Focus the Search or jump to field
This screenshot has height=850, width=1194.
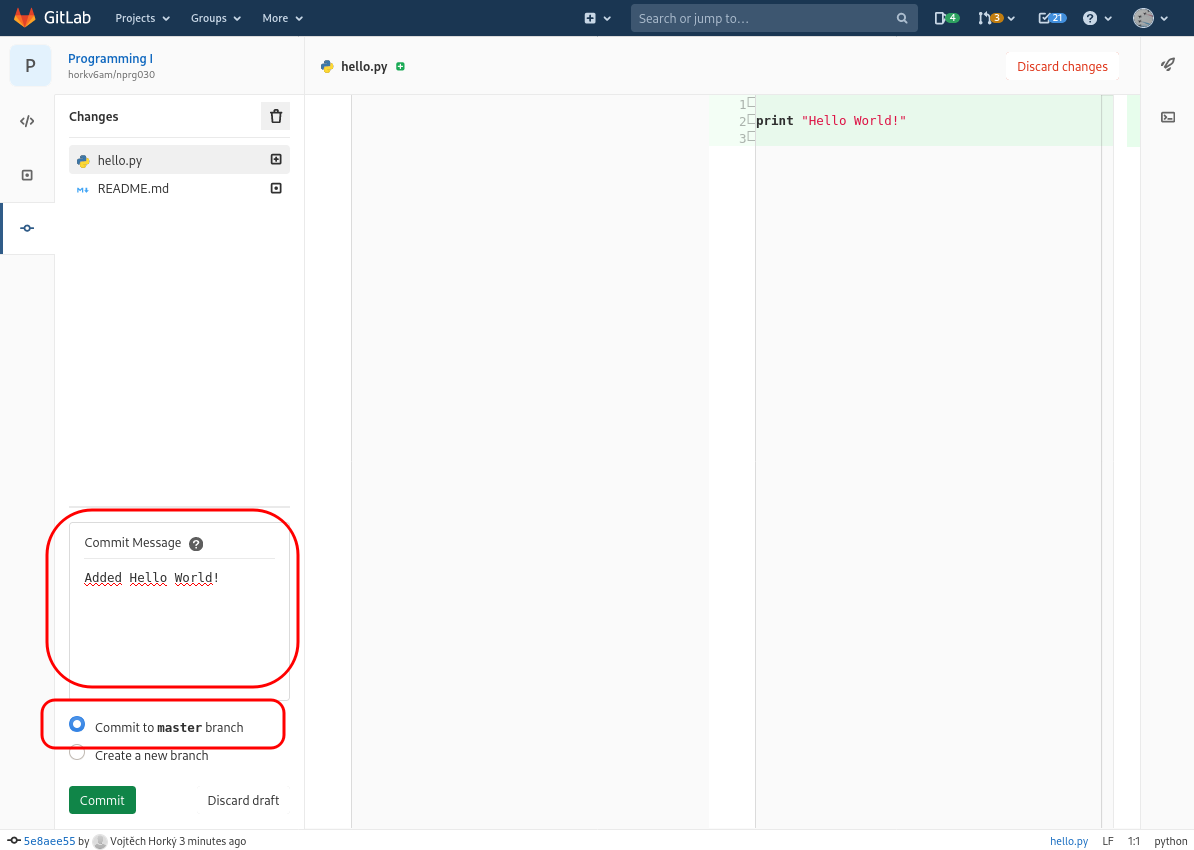765,18
